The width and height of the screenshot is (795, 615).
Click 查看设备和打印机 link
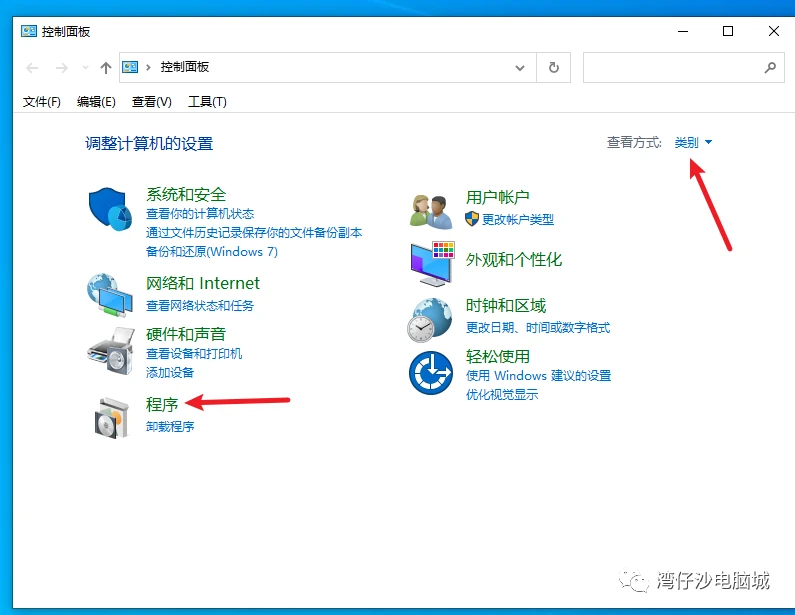pos(194,353)
